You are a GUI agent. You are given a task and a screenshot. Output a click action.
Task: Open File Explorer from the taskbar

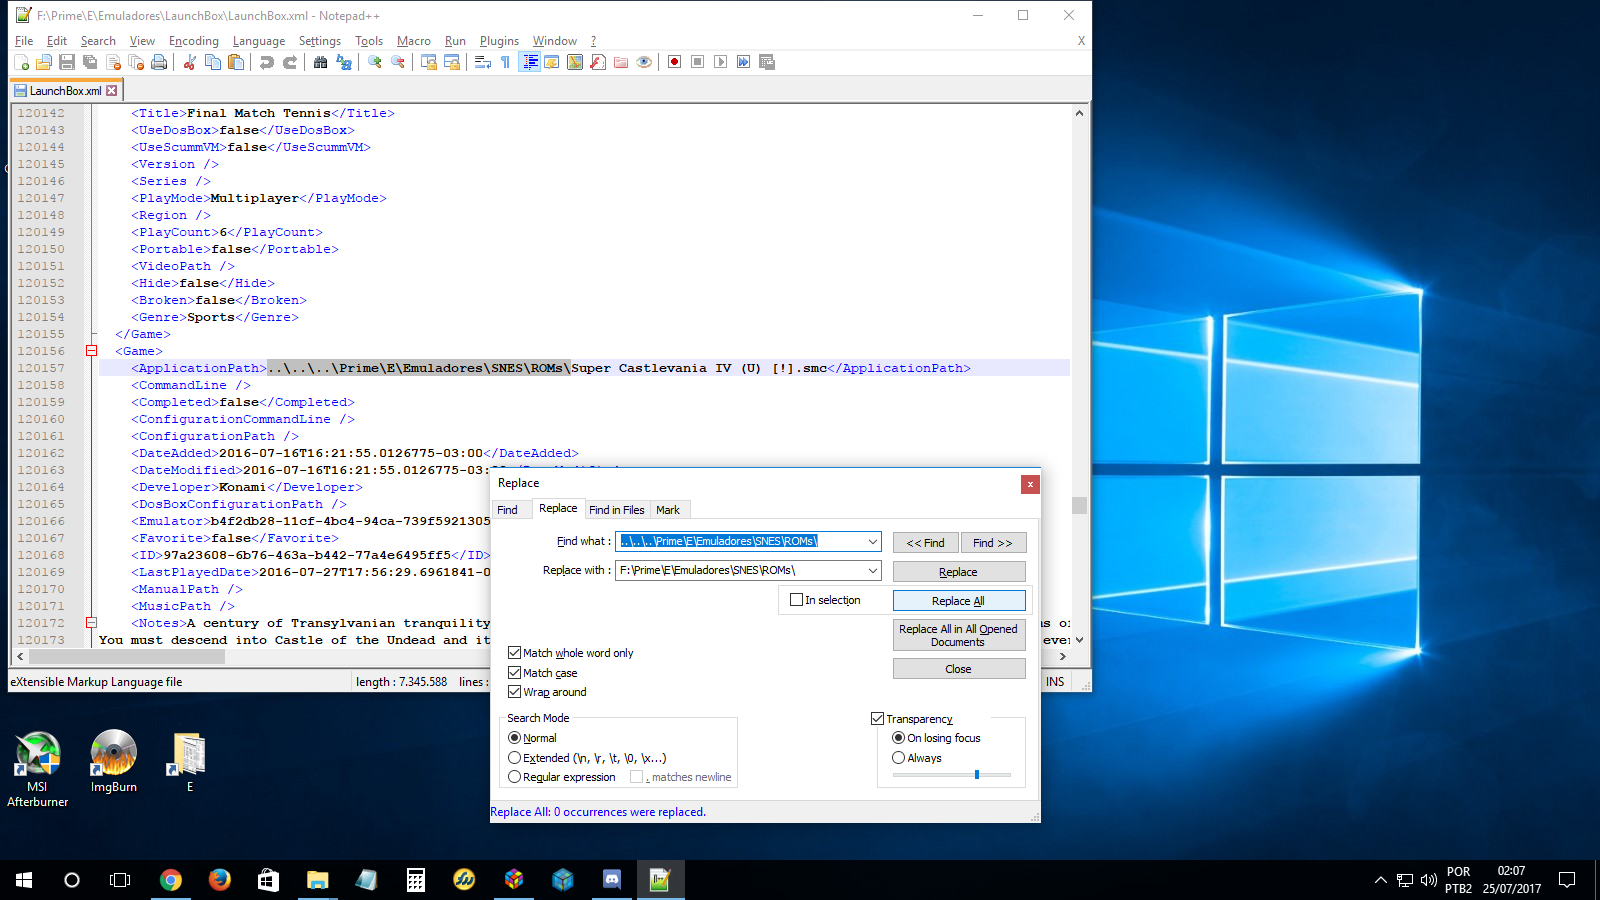(318, 880)
